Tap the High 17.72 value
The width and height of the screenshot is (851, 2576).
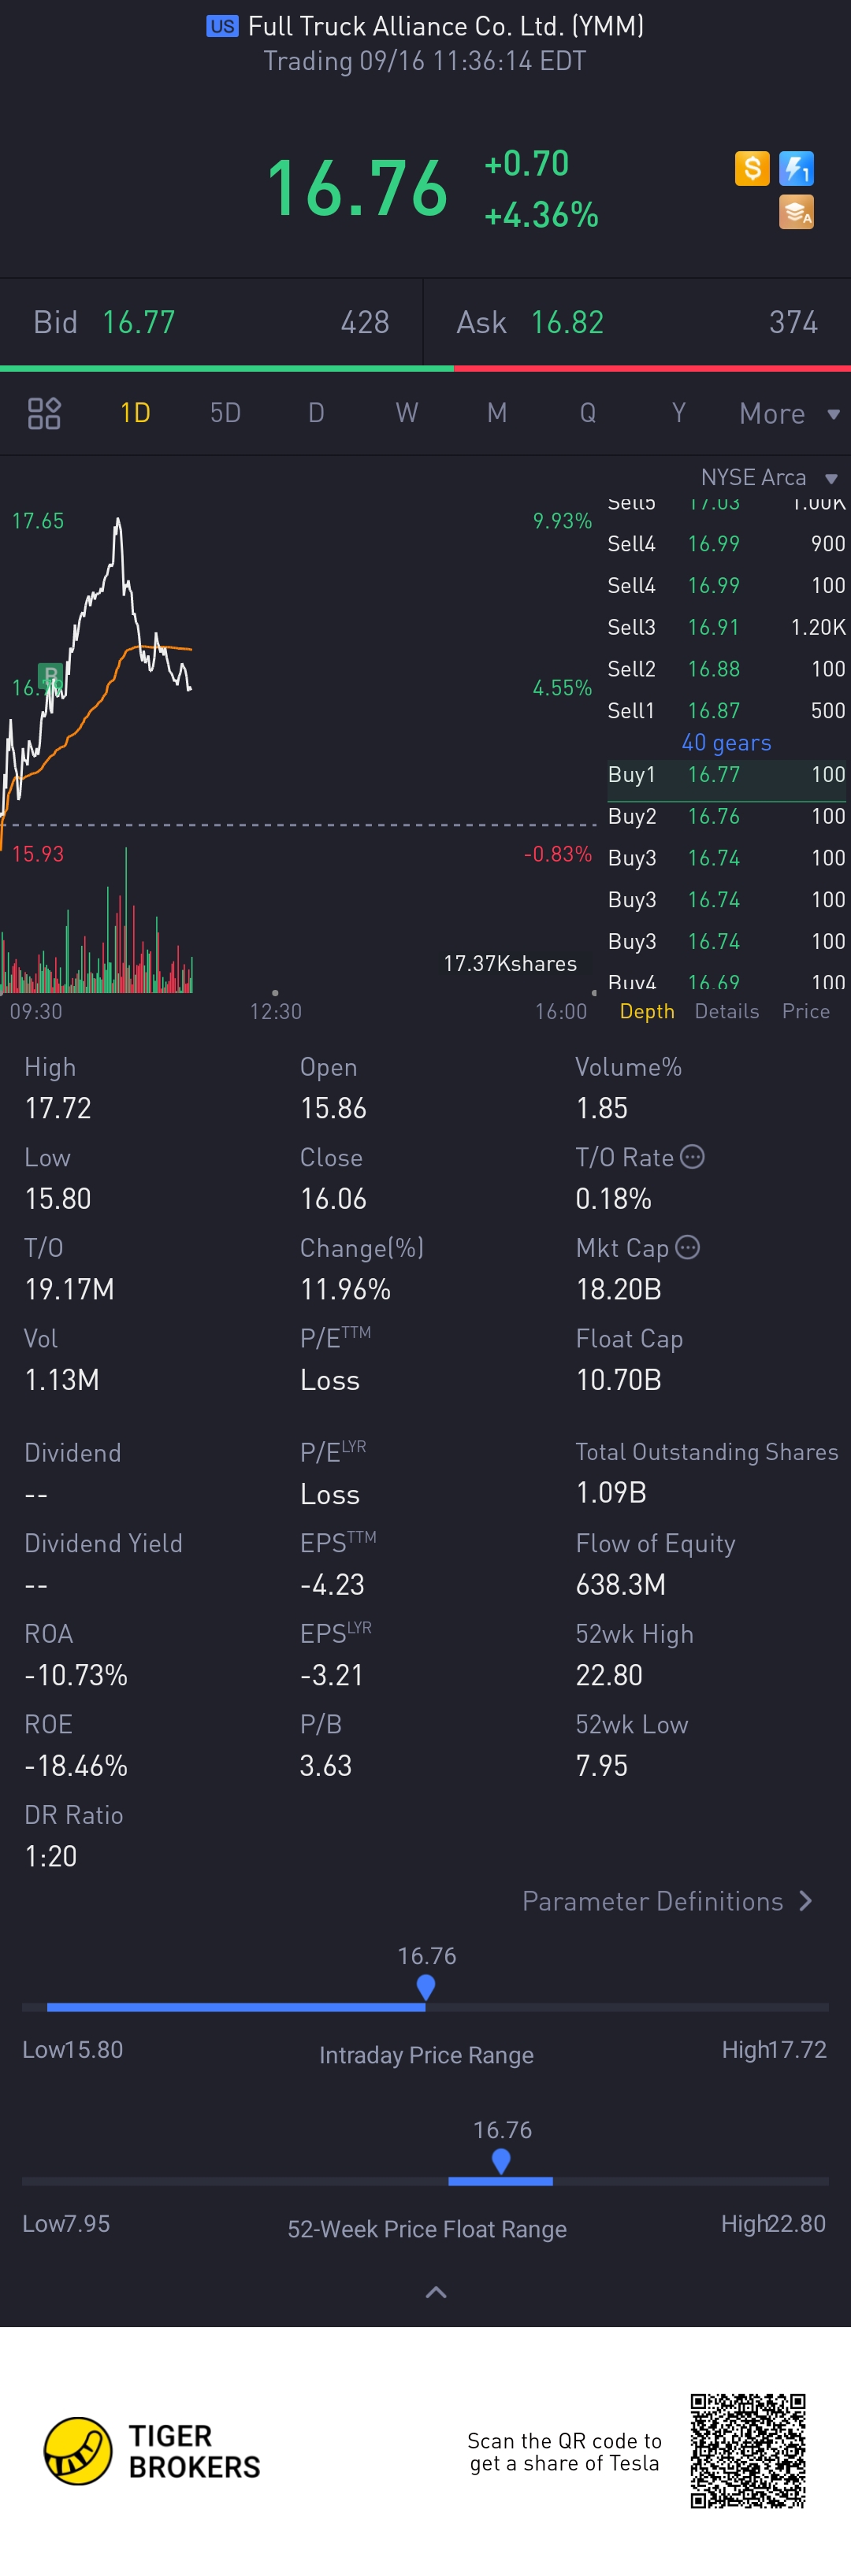[x=58, y=1108]
